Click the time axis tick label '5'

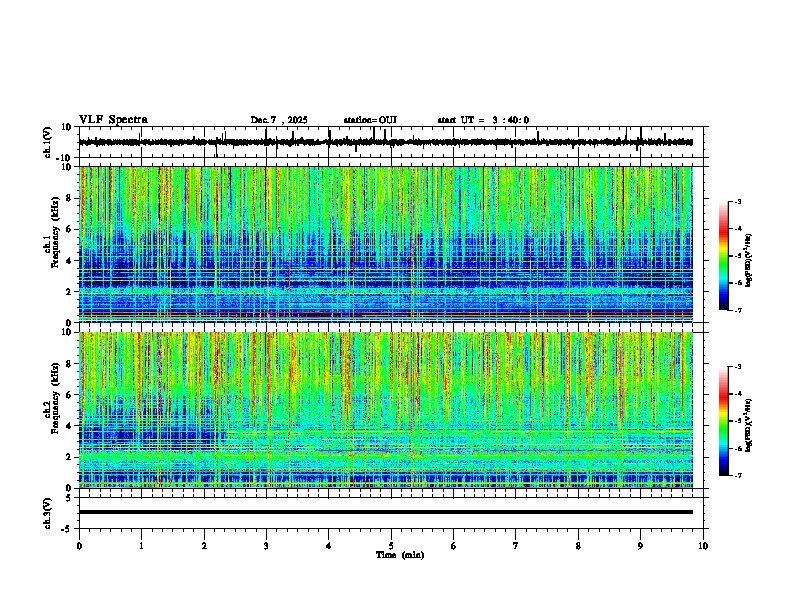391,546
